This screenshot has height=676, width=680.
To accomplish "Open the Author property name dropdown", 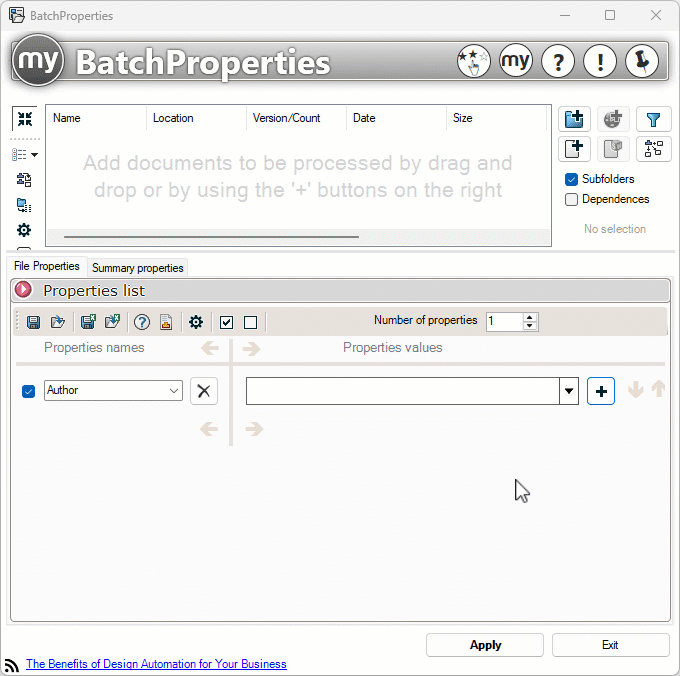I will point(174,391).
